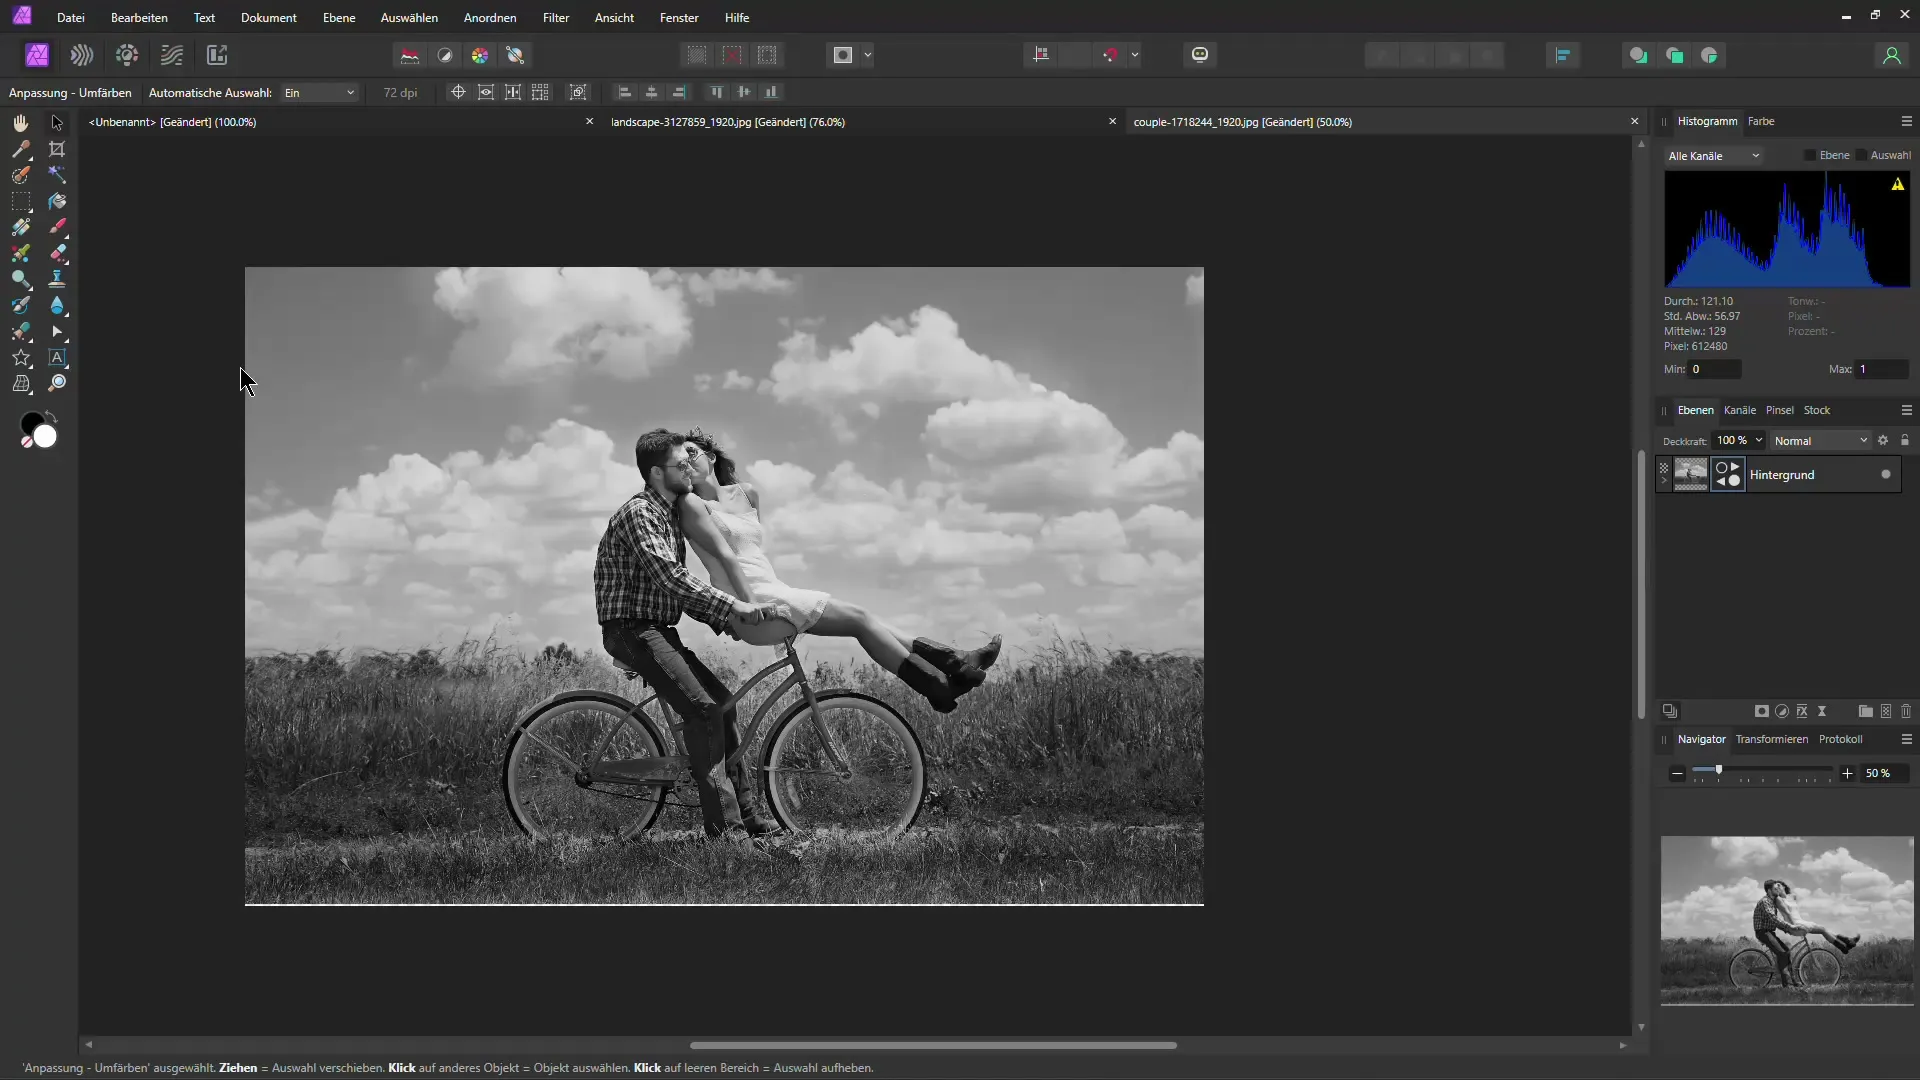Toggle the Quick Mask button
Image resolution: width=1920 pixels, height=1080 pixels.
pyautogui.click(x=843, y=55)
